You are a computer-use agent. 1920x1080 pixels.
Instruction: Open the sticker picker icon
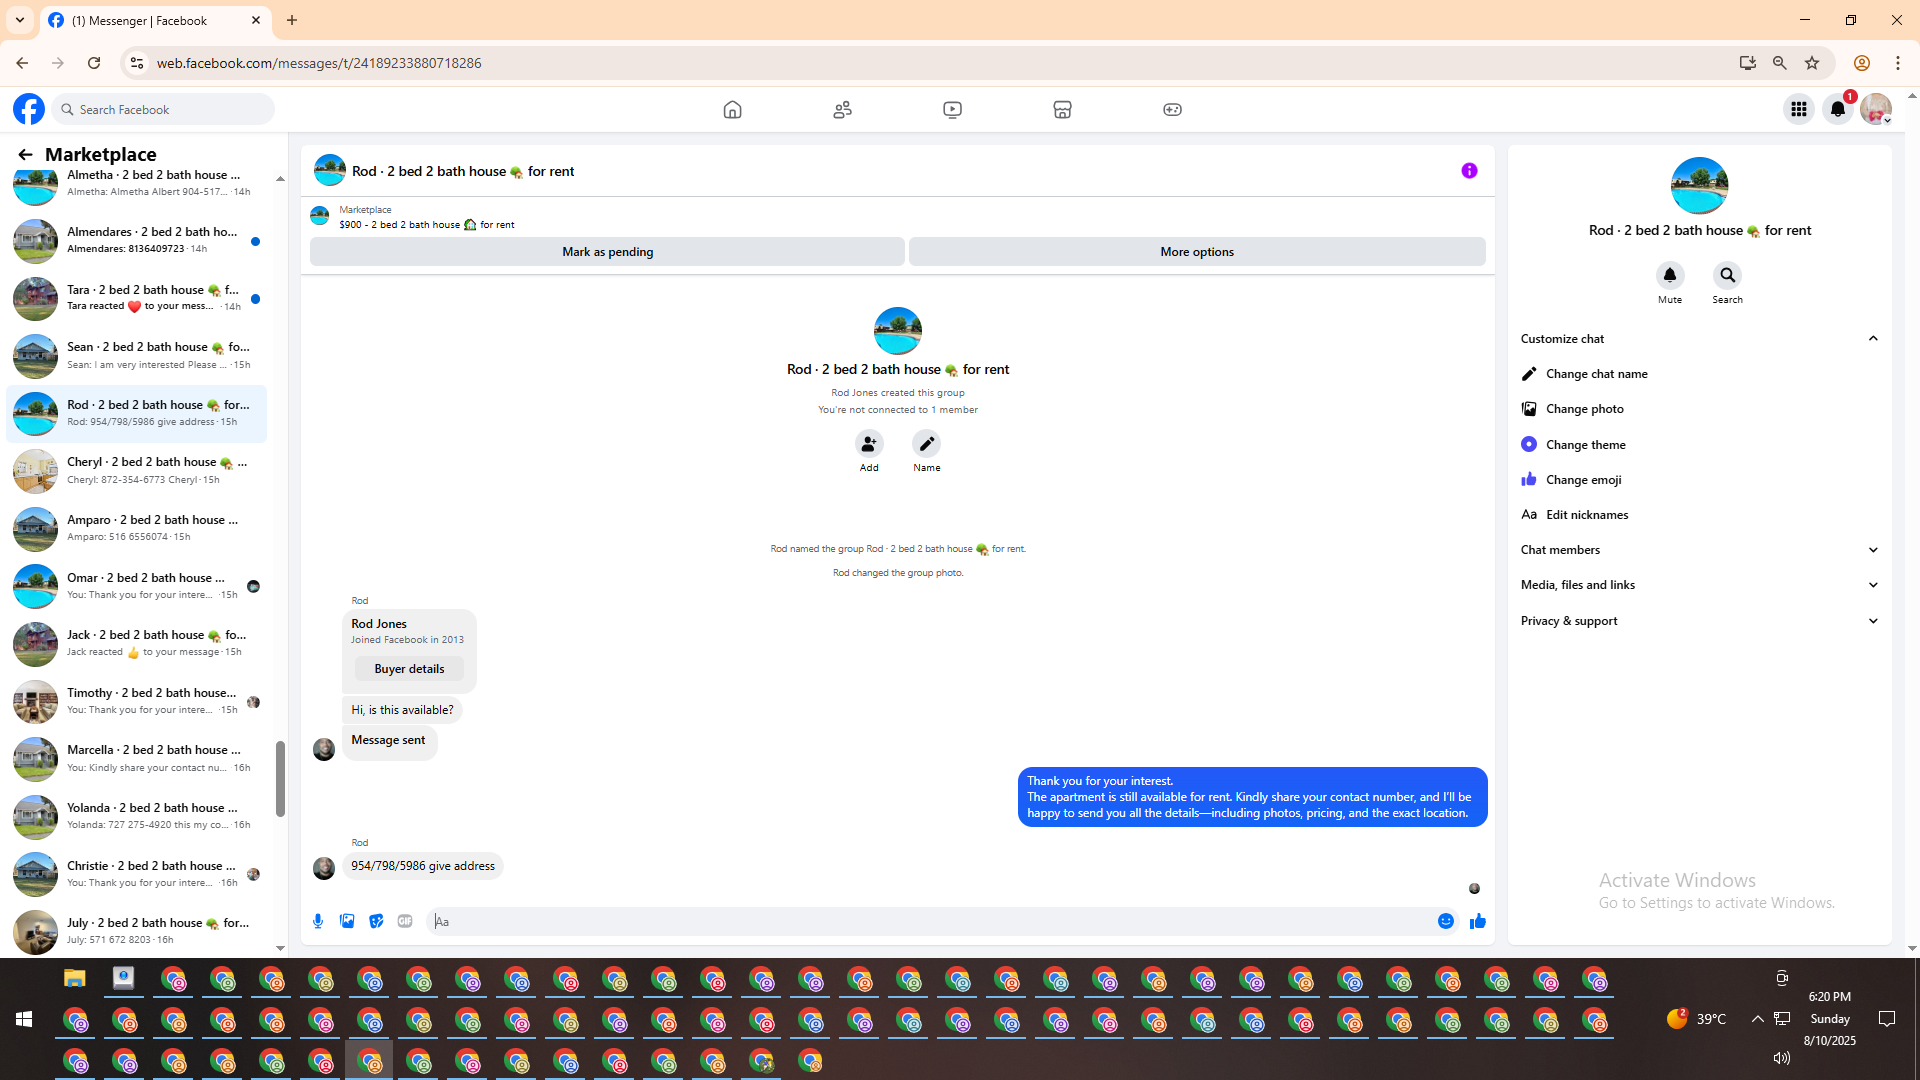[376, 921]
